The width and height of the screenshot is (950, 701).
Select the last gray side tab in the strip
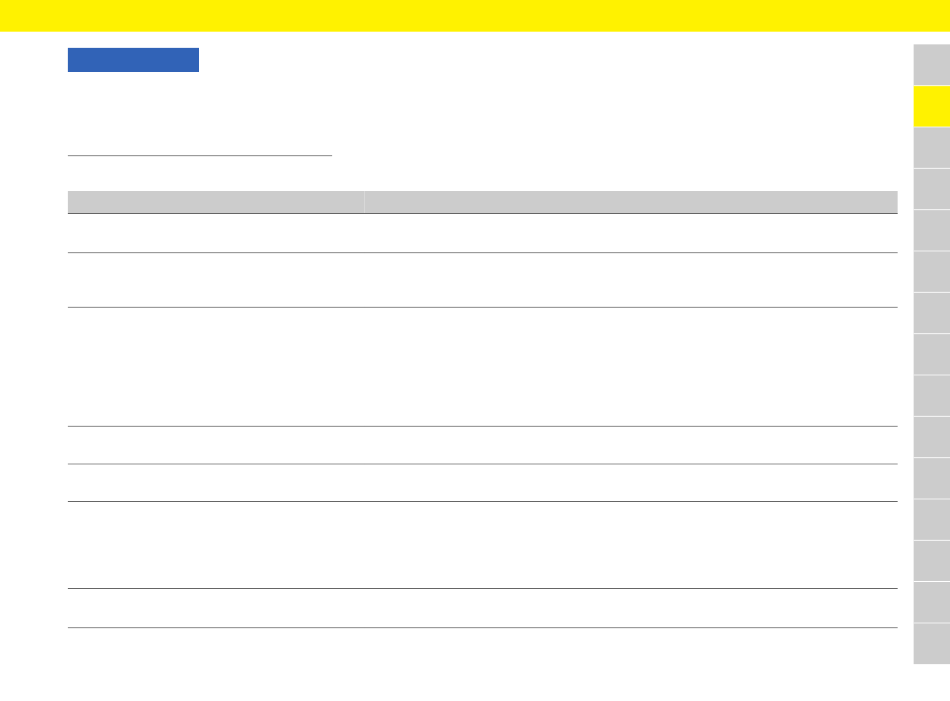[932, 644]
